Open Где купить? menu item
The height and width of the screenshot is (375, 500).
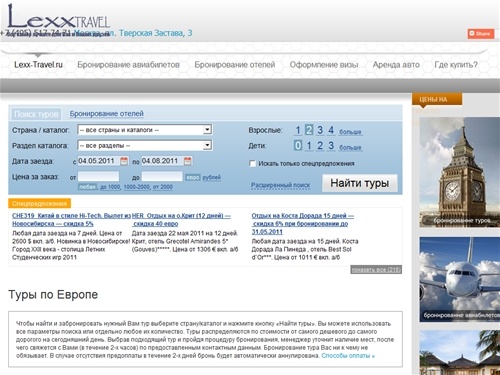click(456, 65)
